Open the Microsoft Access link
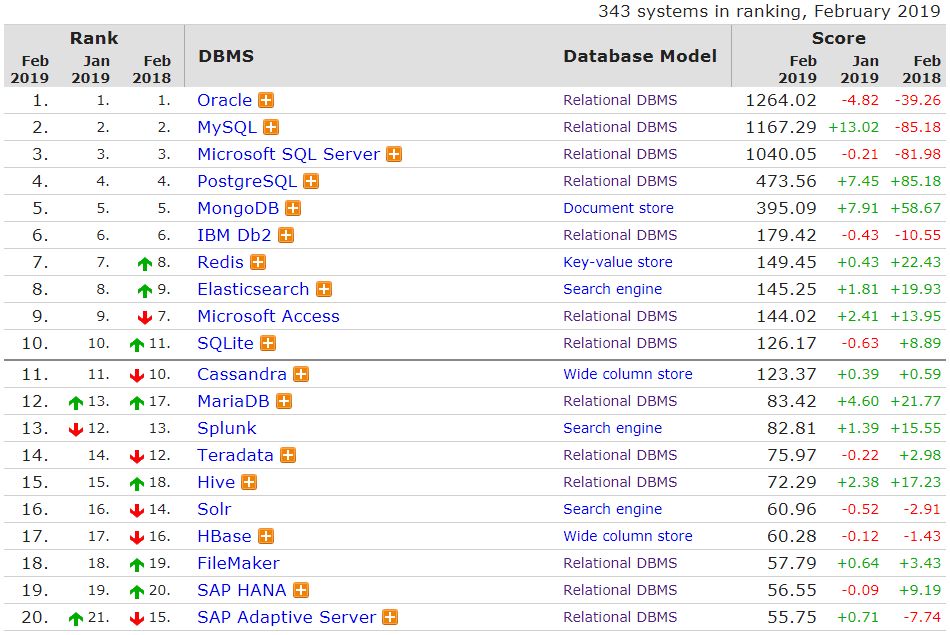 click(268, 316)
